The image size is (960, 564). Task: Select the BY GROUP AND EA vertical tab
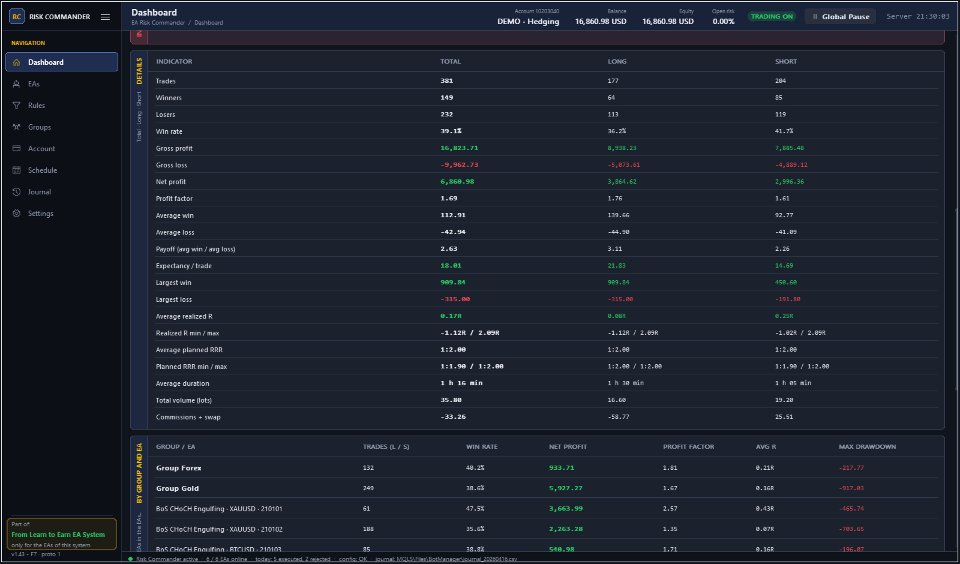(x=139, y=473)
